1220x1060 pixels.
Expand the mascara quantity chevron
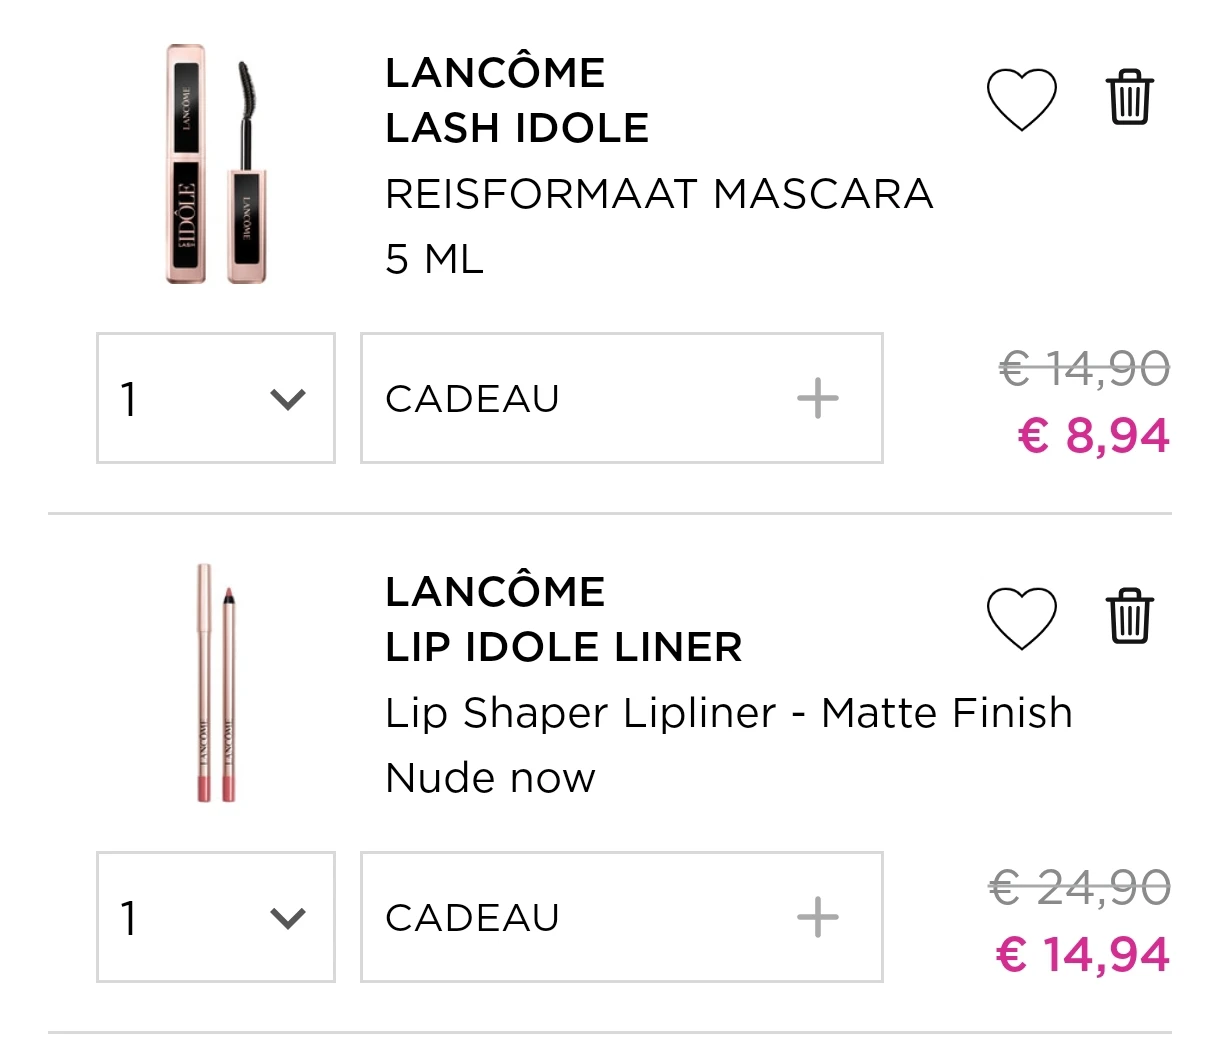pos(288,398)
